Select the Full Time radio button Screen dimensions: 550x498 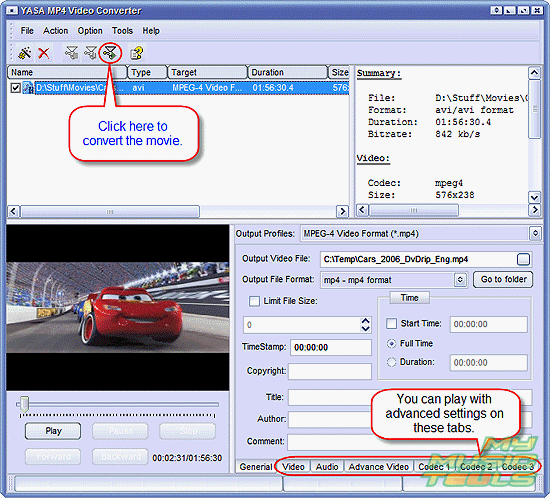[391, 343]
